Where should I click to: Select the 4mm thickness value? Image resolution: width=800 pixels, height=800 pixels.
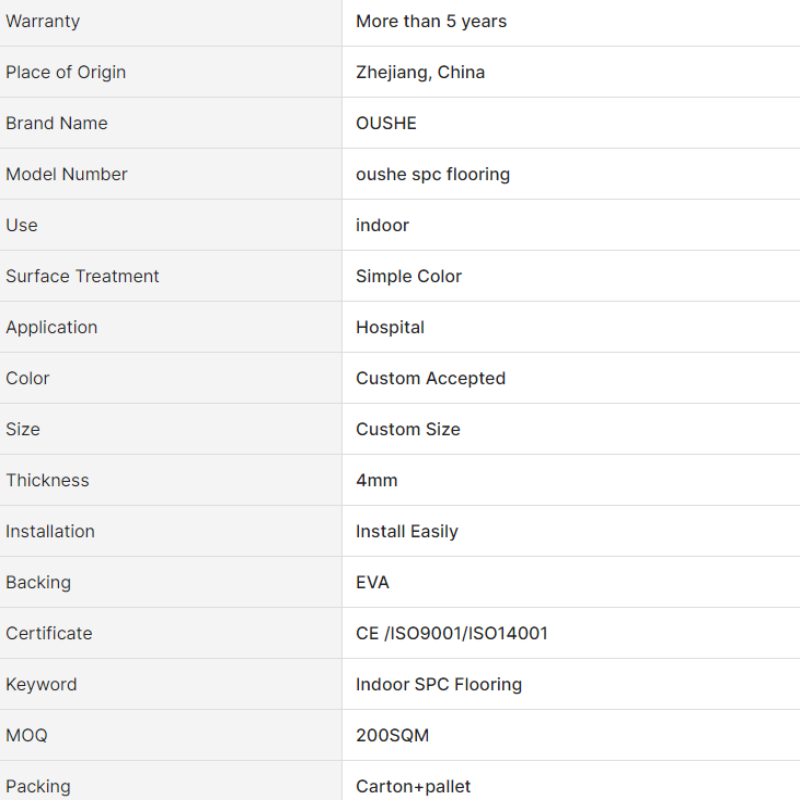pyautogui.click(x=377, y=480)
